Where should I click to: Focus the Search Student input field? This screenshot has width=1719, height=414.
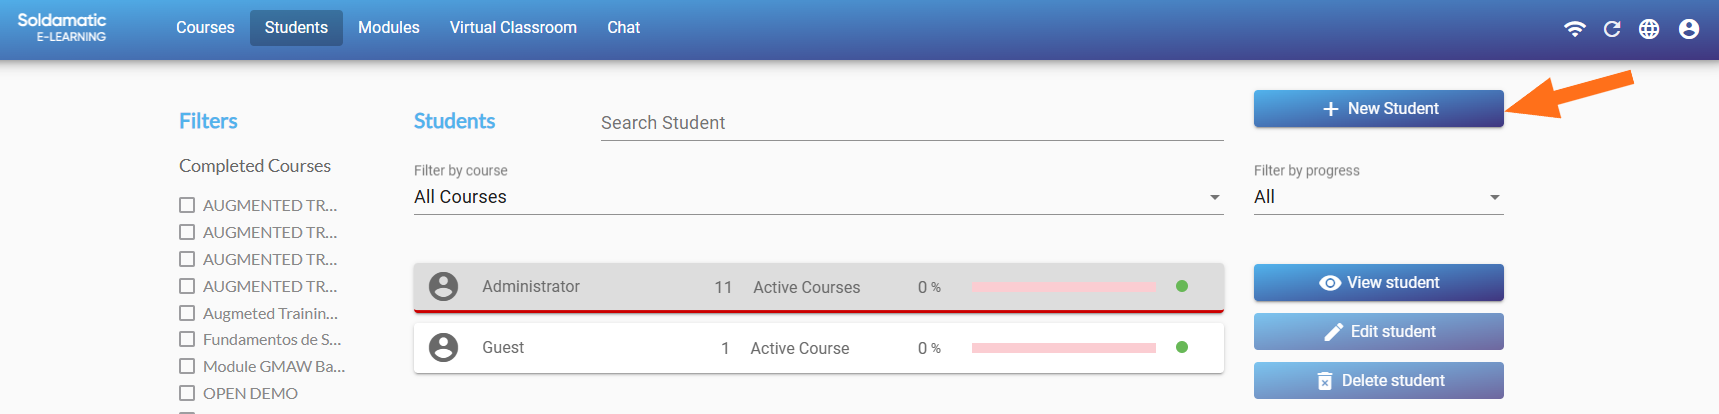[x=911, y=123]
